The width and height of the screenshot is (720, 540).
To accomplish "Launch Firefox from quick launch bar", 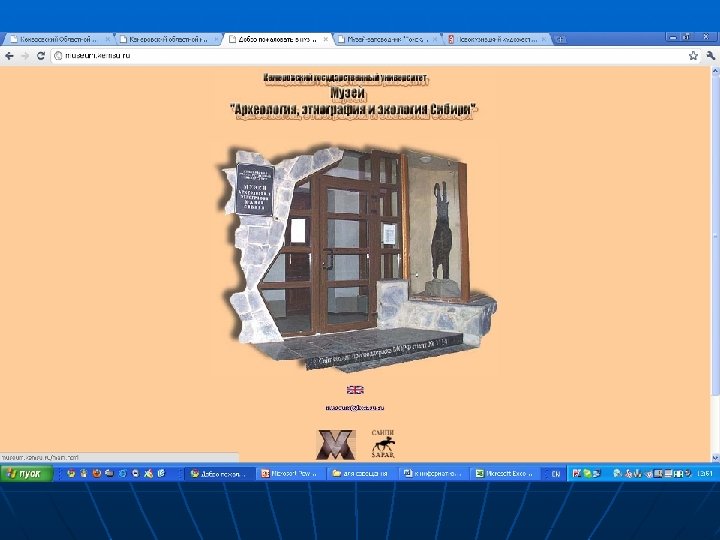I will [96, 473].
